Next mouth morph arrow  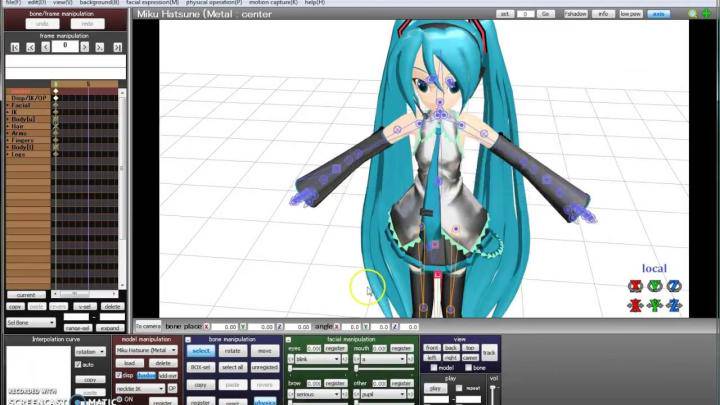tap(410, 359)
